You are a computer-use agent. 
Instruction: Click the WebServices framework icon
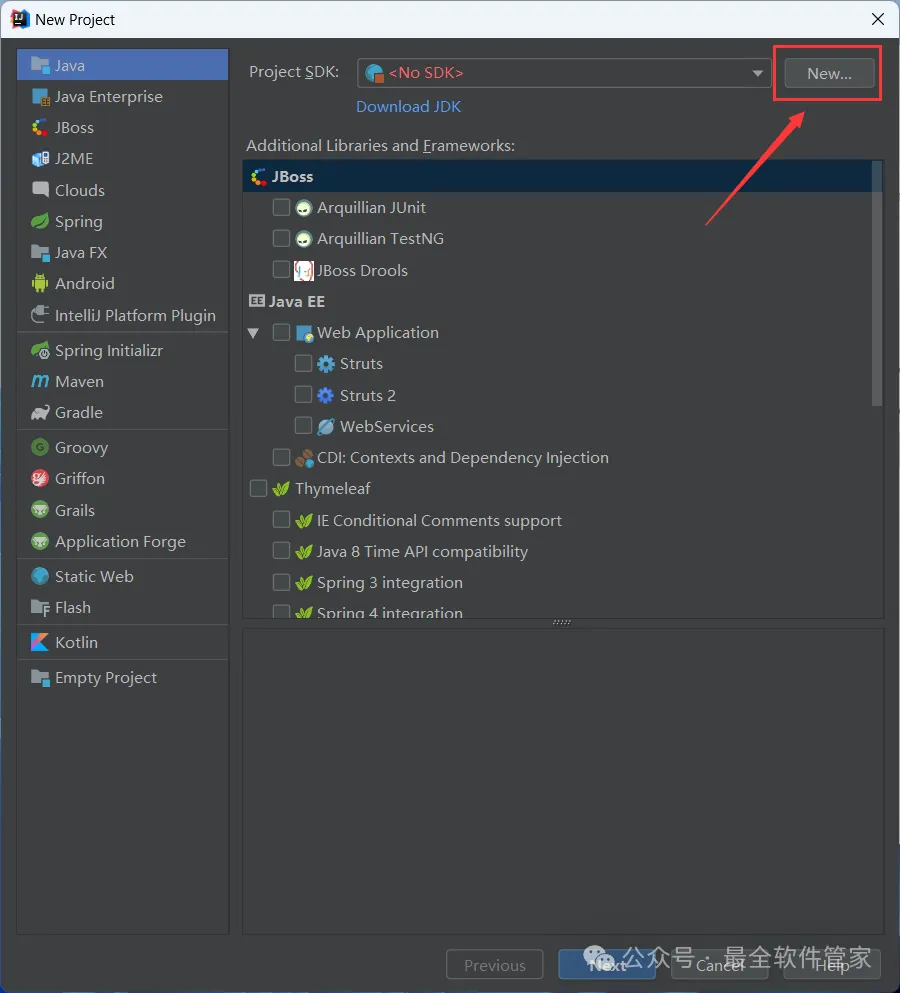point(326,427)
